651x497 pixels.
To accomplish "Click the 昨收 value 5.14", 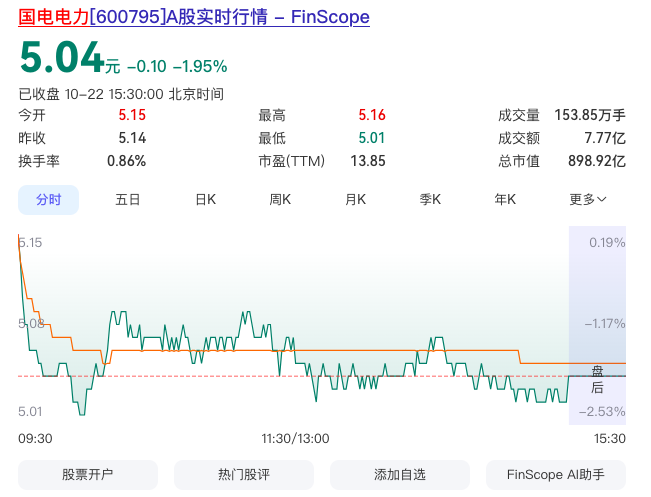I will pyautogui.click(x=132, y=138).
